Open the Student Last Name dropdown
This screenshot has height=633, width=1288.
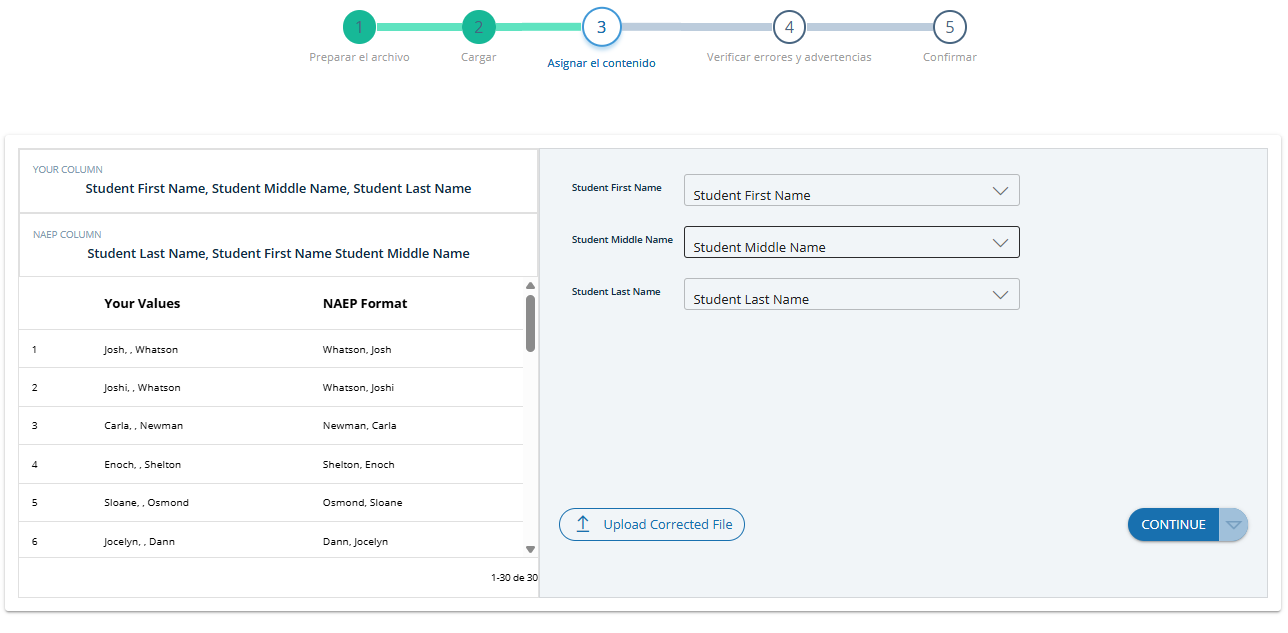tap(851, 295)
